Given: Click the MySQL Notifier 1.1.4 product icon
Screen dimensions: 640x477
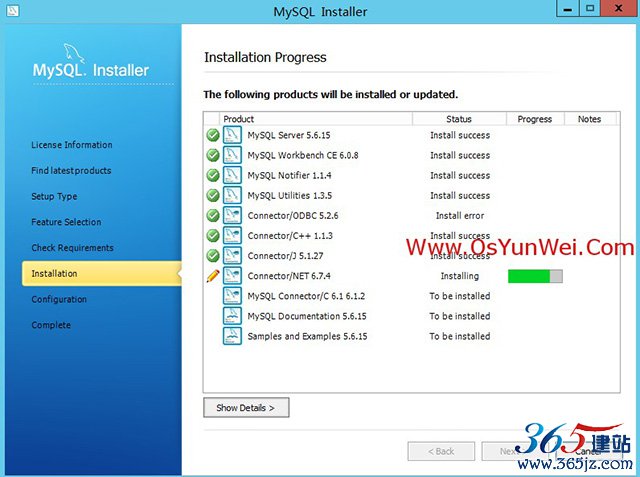Looking at the screenshot, I should (232, 175).
